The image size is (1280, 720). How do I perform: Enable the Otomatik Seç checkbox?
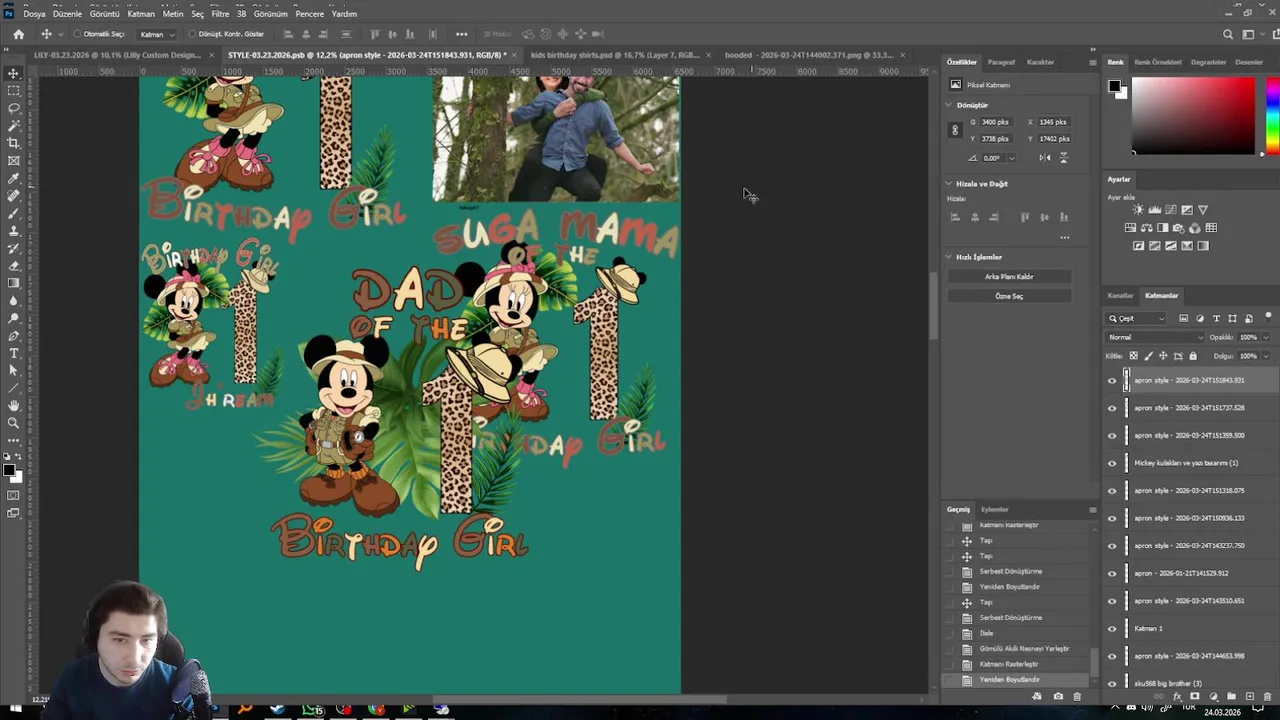coord(77,34)
